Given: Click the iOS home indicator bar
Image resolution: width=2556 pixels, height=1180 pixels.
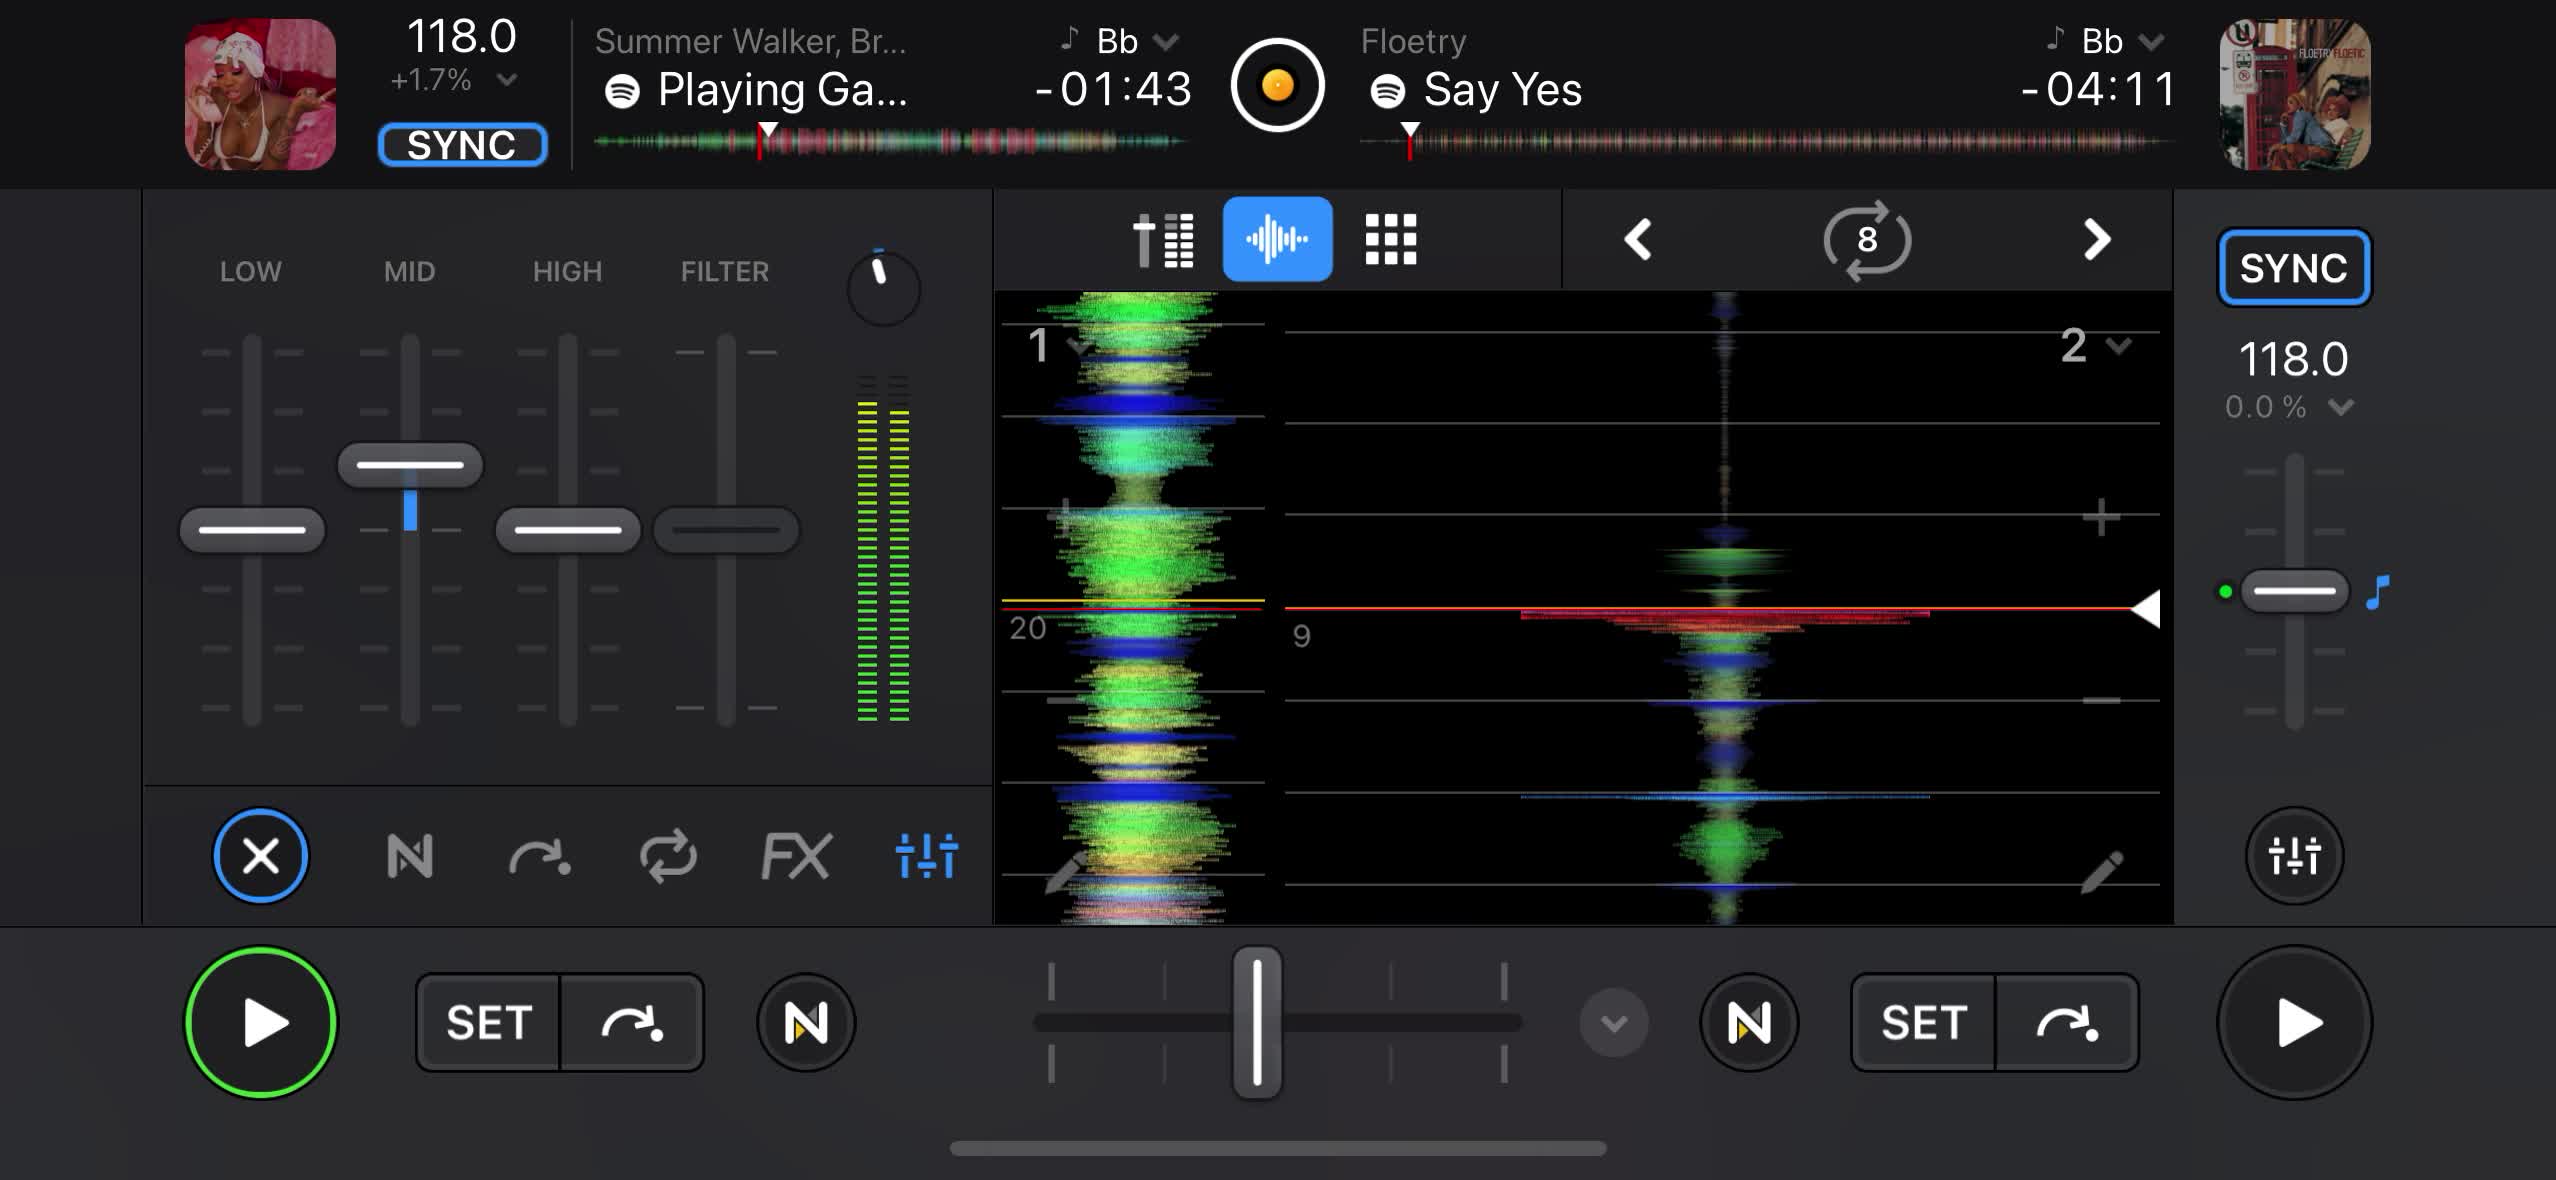Looking at the screenshot, I should click(x=1278, y=1148).
